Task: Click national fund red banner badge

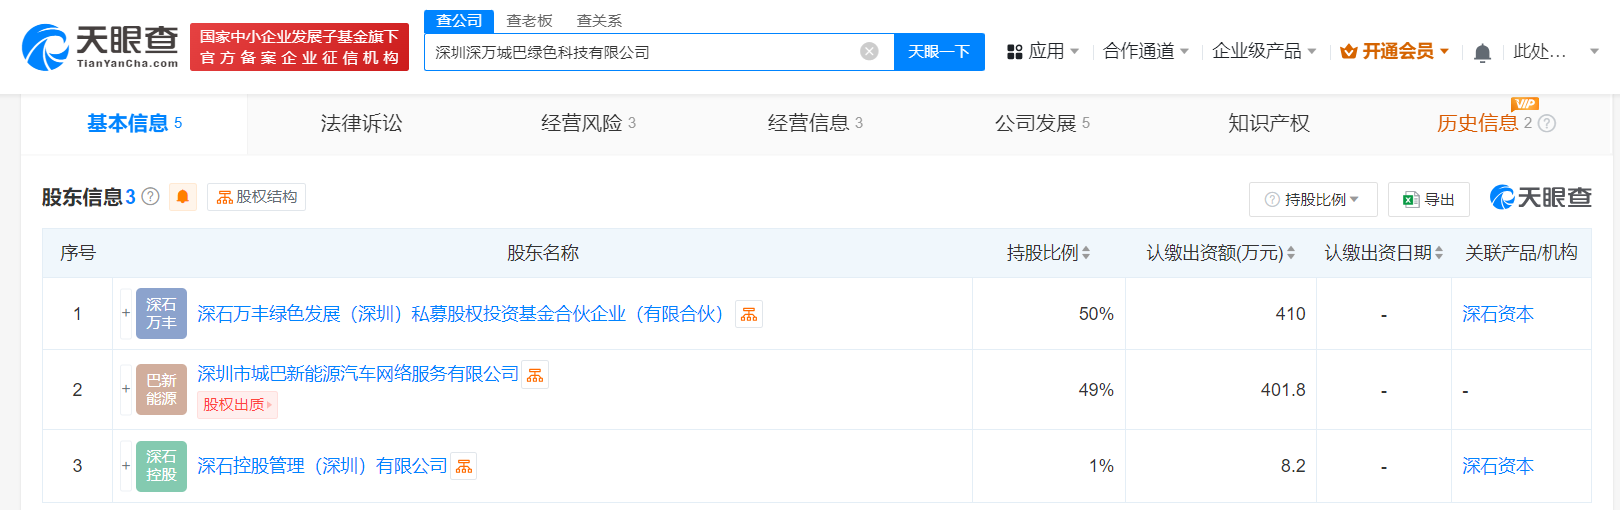Action: [x=299, y=47]
